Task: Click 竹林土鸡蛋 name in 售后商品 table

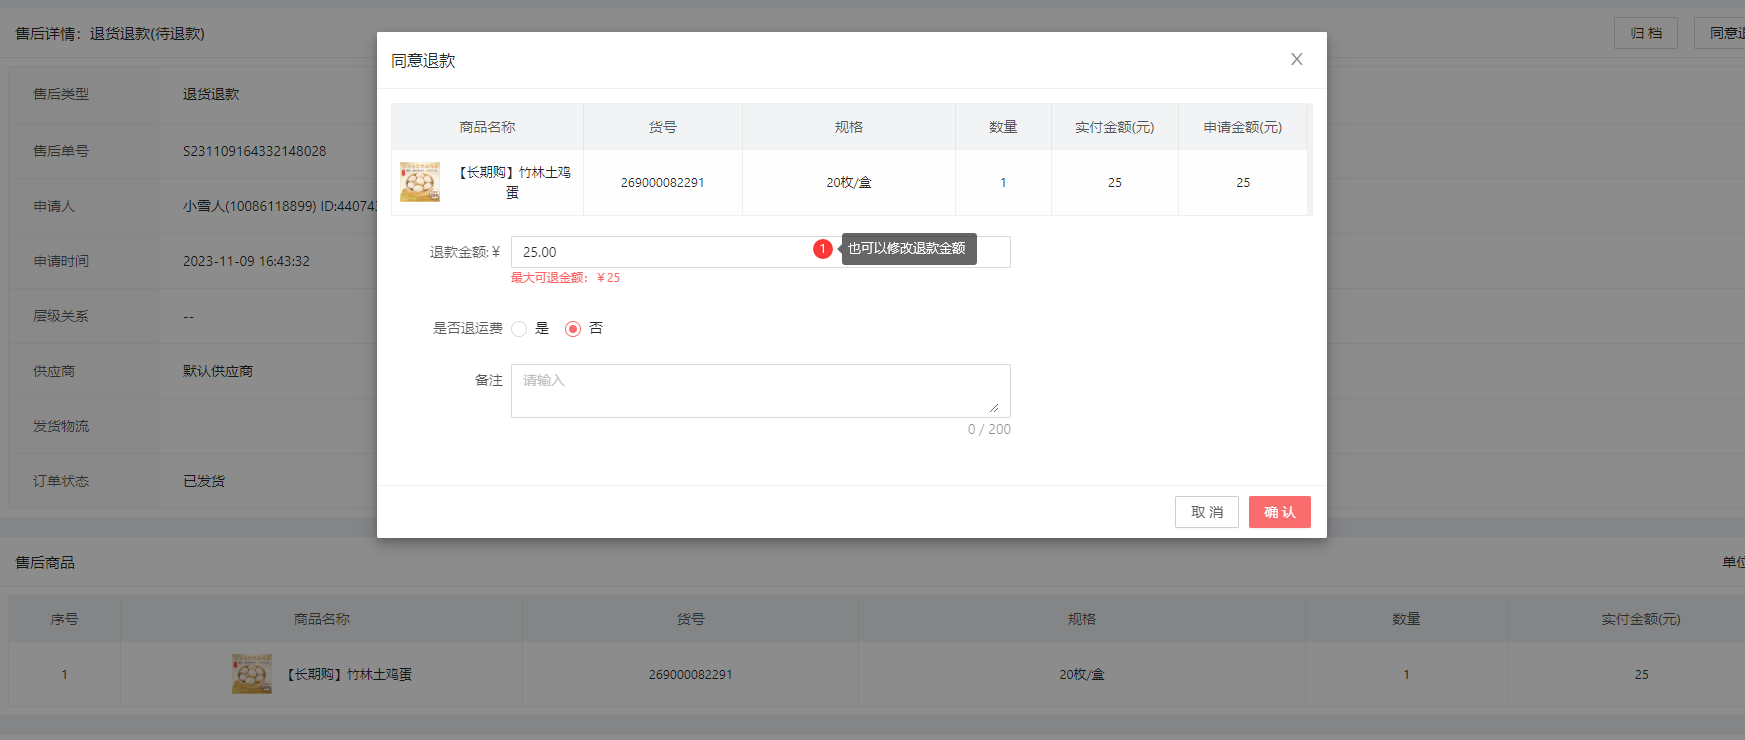Action: [349, 674]
